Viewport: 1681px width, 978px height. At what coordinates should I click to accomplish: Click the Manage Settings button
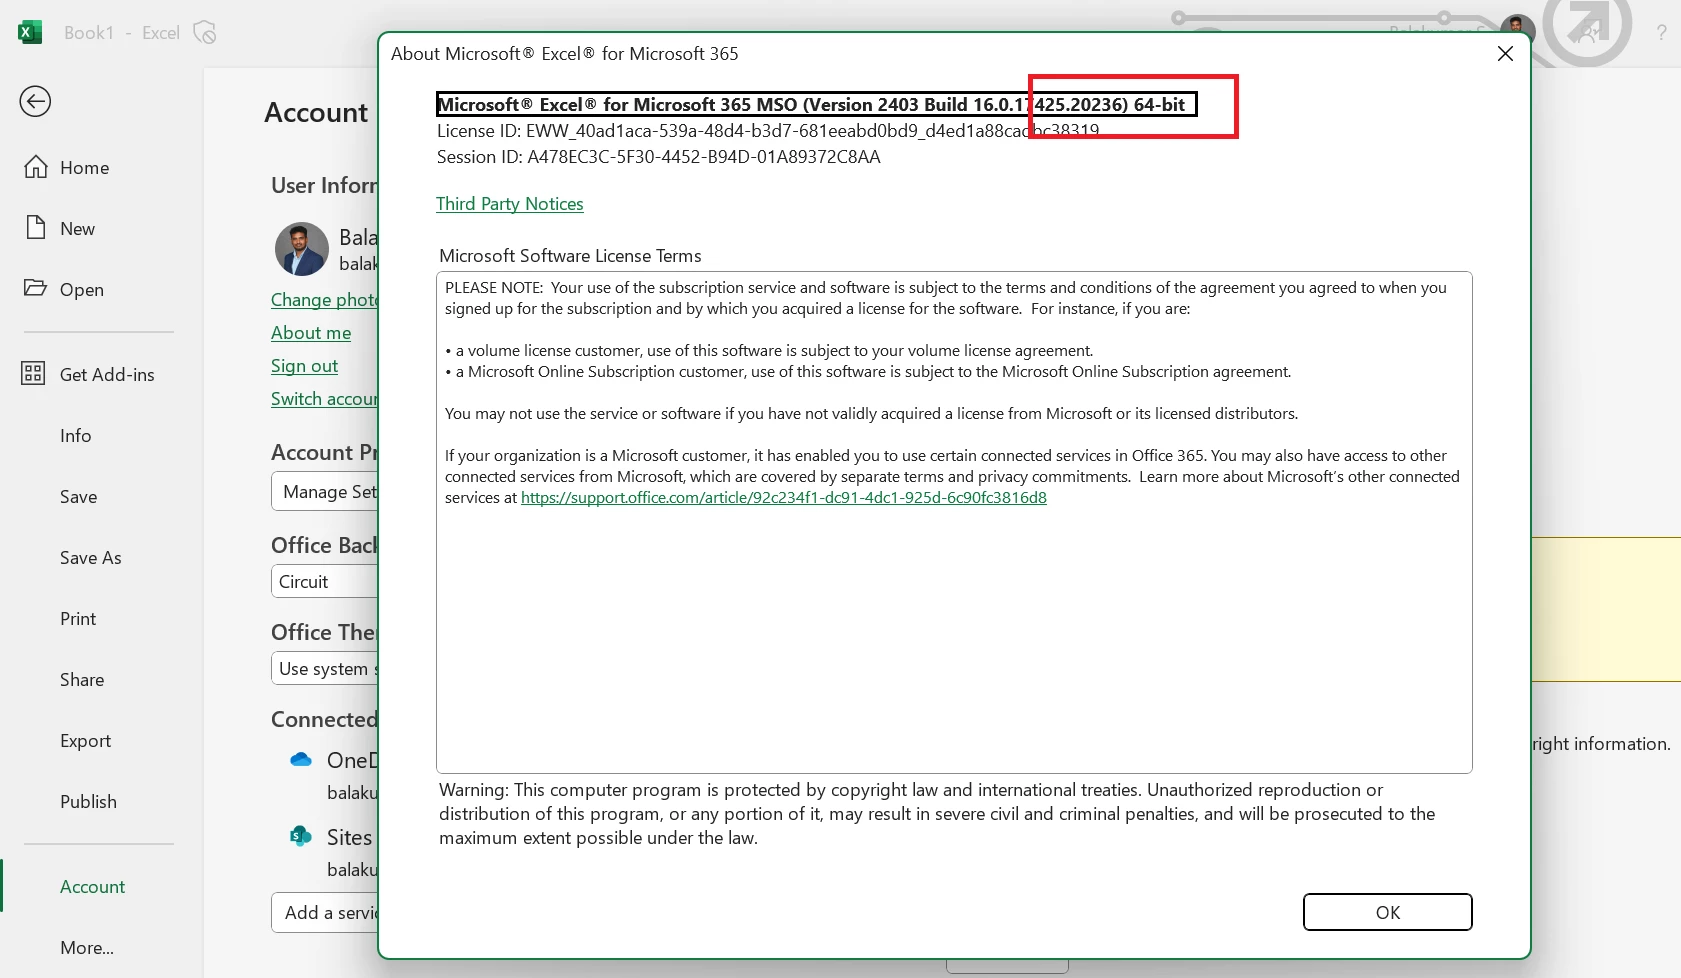tap(325, 492)
